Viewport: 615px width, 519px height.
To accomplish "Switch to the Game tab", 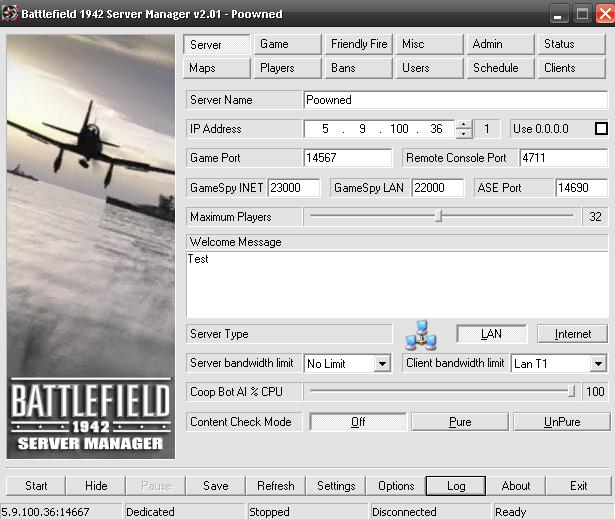I will 287,44.
